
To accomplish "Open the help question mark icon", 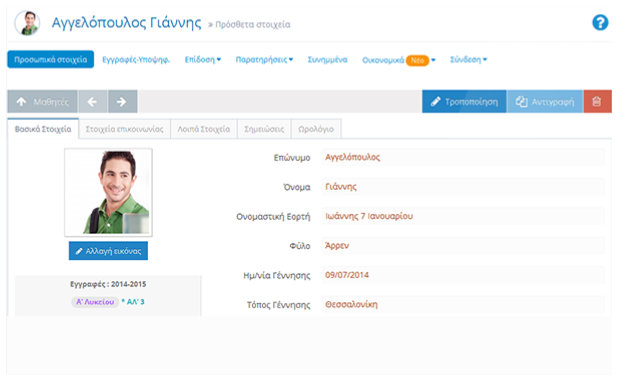I will coord(600,22).
